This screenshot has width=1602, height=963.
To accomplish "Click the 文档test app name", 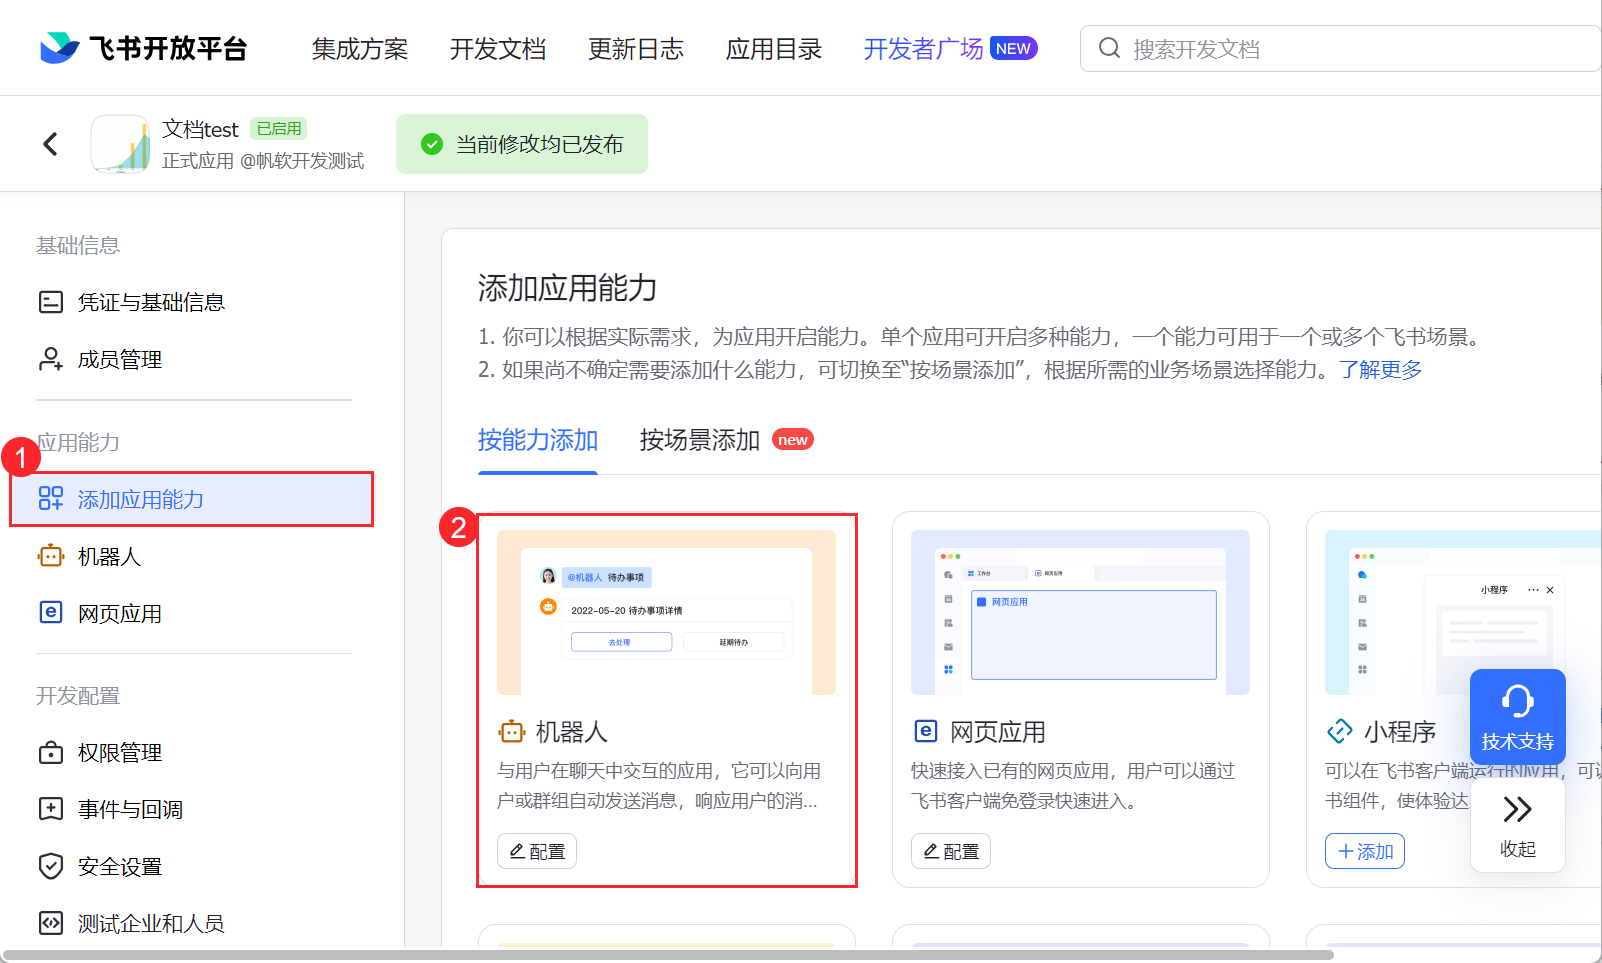I will tap(200, 129).
